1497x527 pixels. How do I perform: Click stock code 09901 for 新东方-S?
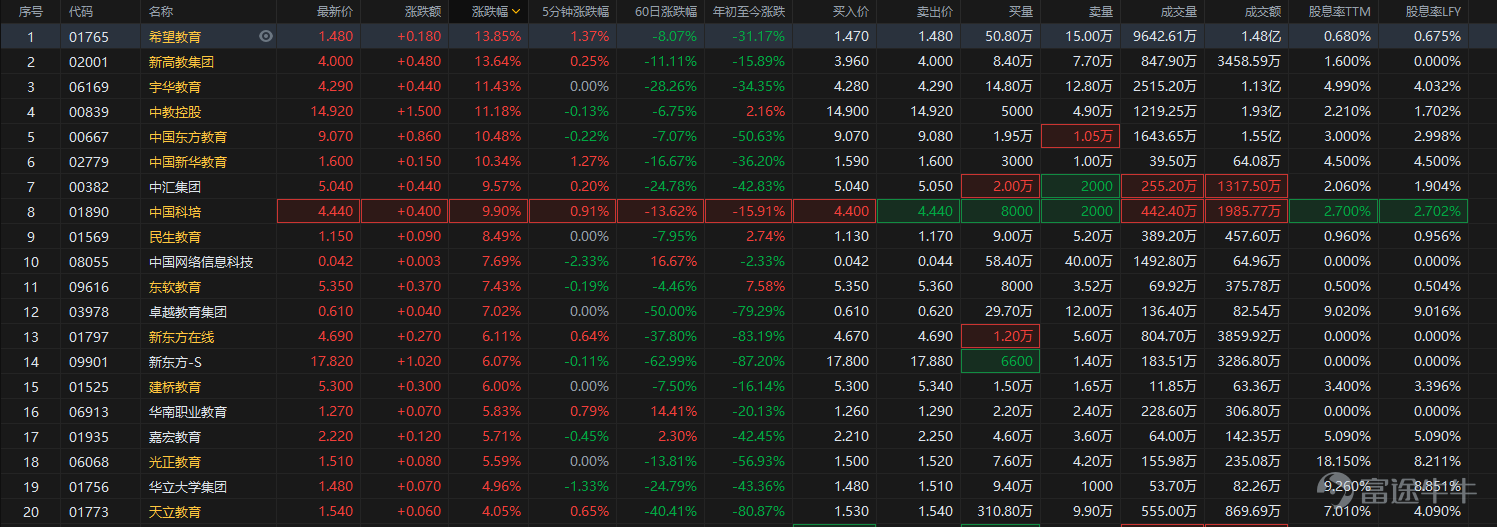tap(82, 362)
